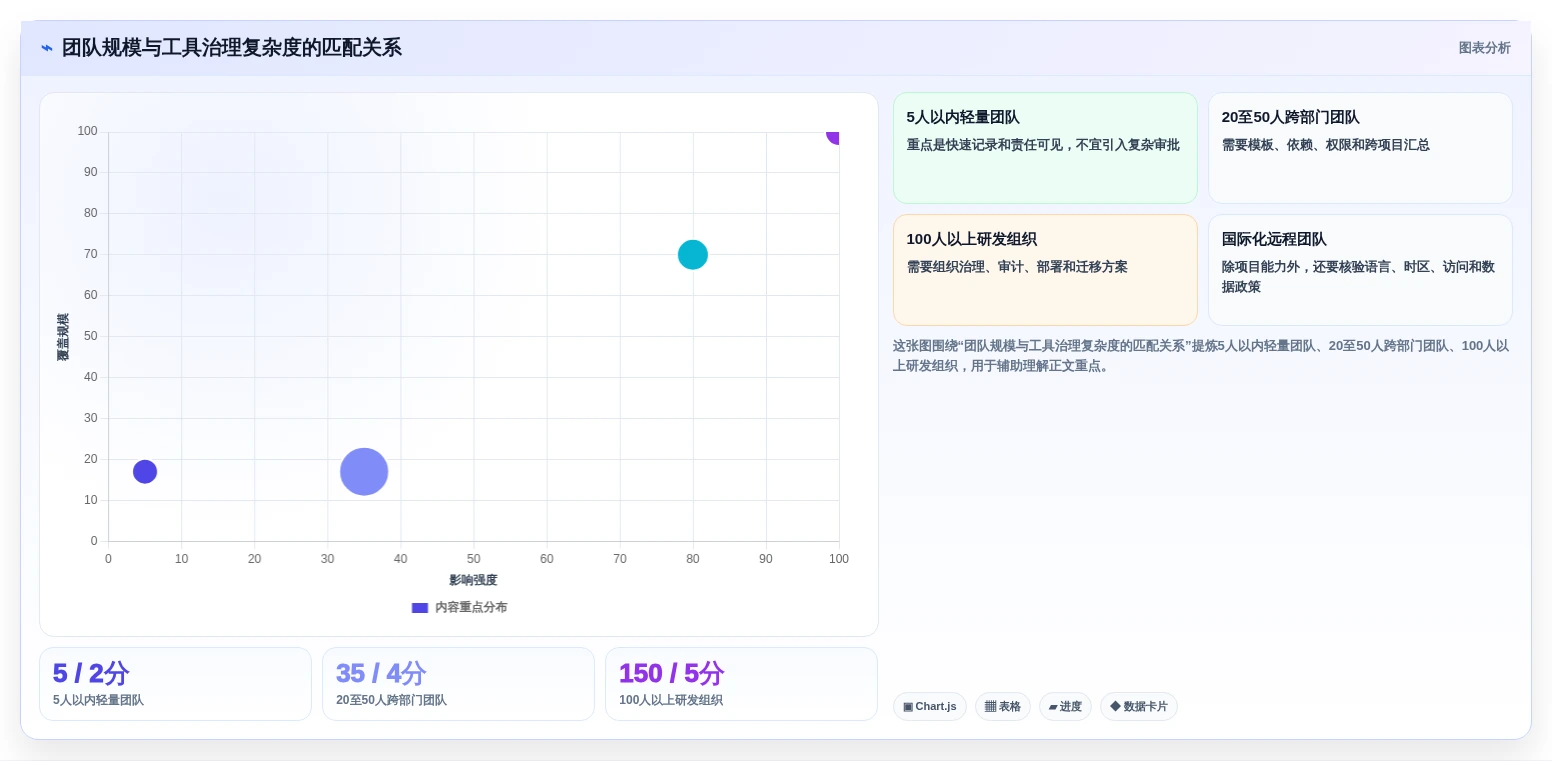
Task: Click the cyan bubble at x=80
Action: [693, 255]
